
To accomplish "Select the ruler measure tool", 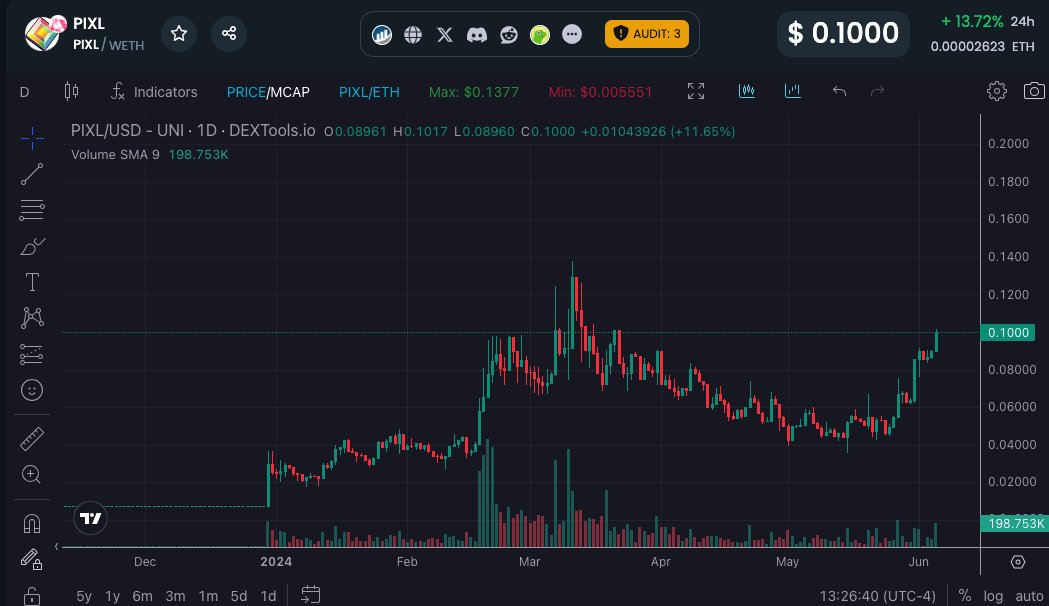I will pyautogui.click(x=31, y=439).
